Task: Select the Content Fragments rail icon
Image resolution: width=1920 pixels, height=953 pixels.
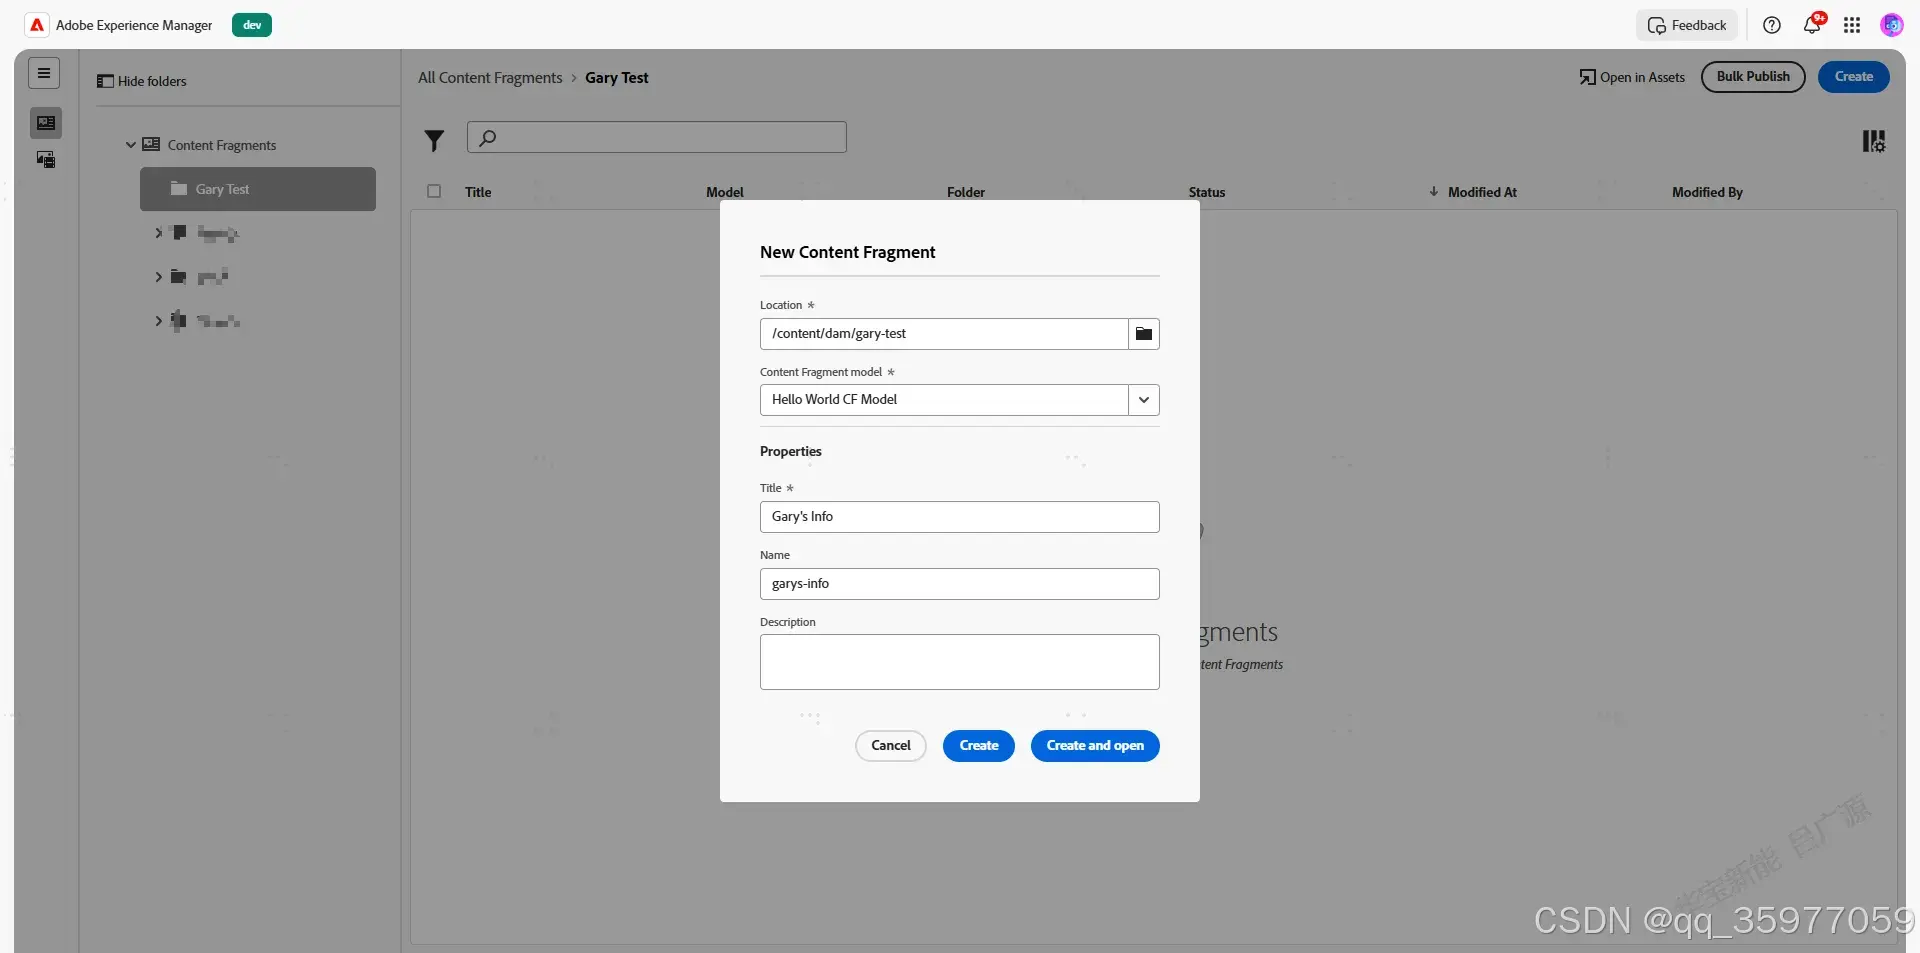Action: point(46,123)
